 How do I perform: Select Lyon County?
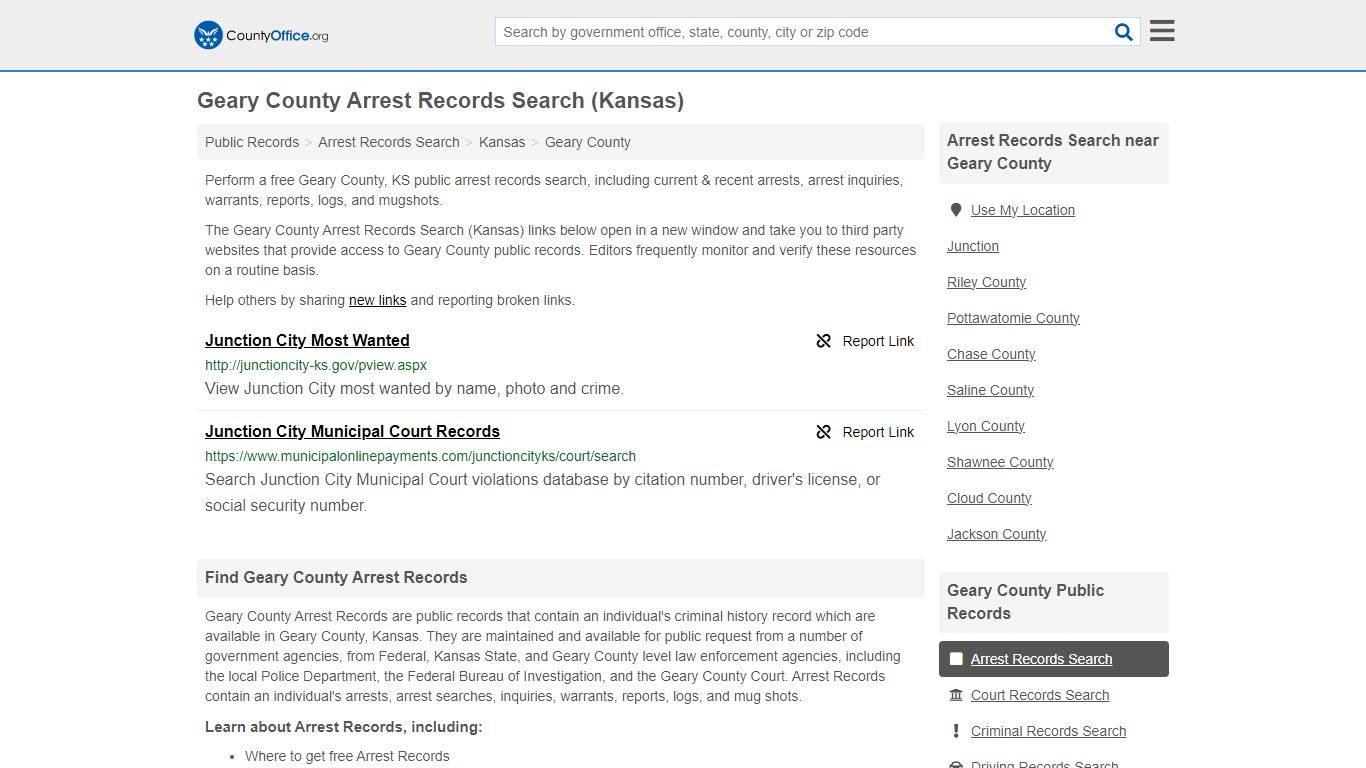point(985,426)
